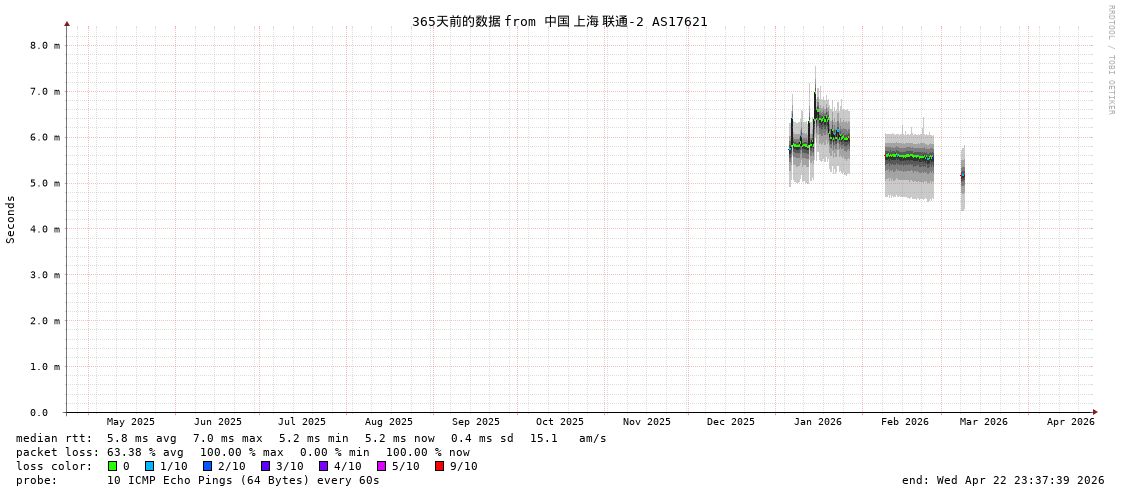Click the light blue 1/10 loss swatch

coord(149,466)
